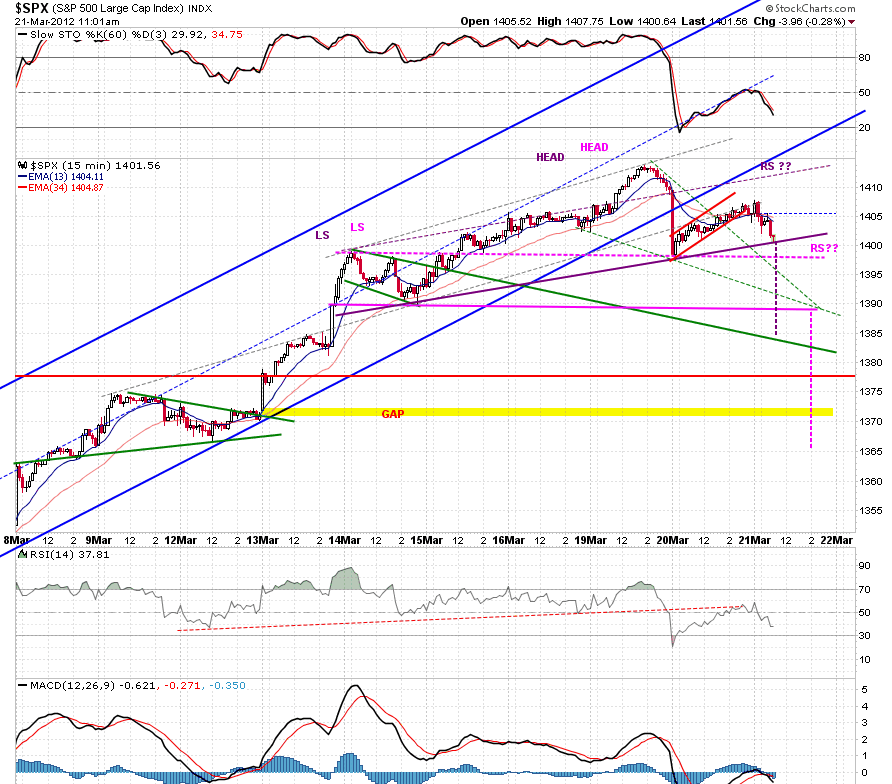Click the 'MACD(12,26,9)' legend

click(73, 686)
